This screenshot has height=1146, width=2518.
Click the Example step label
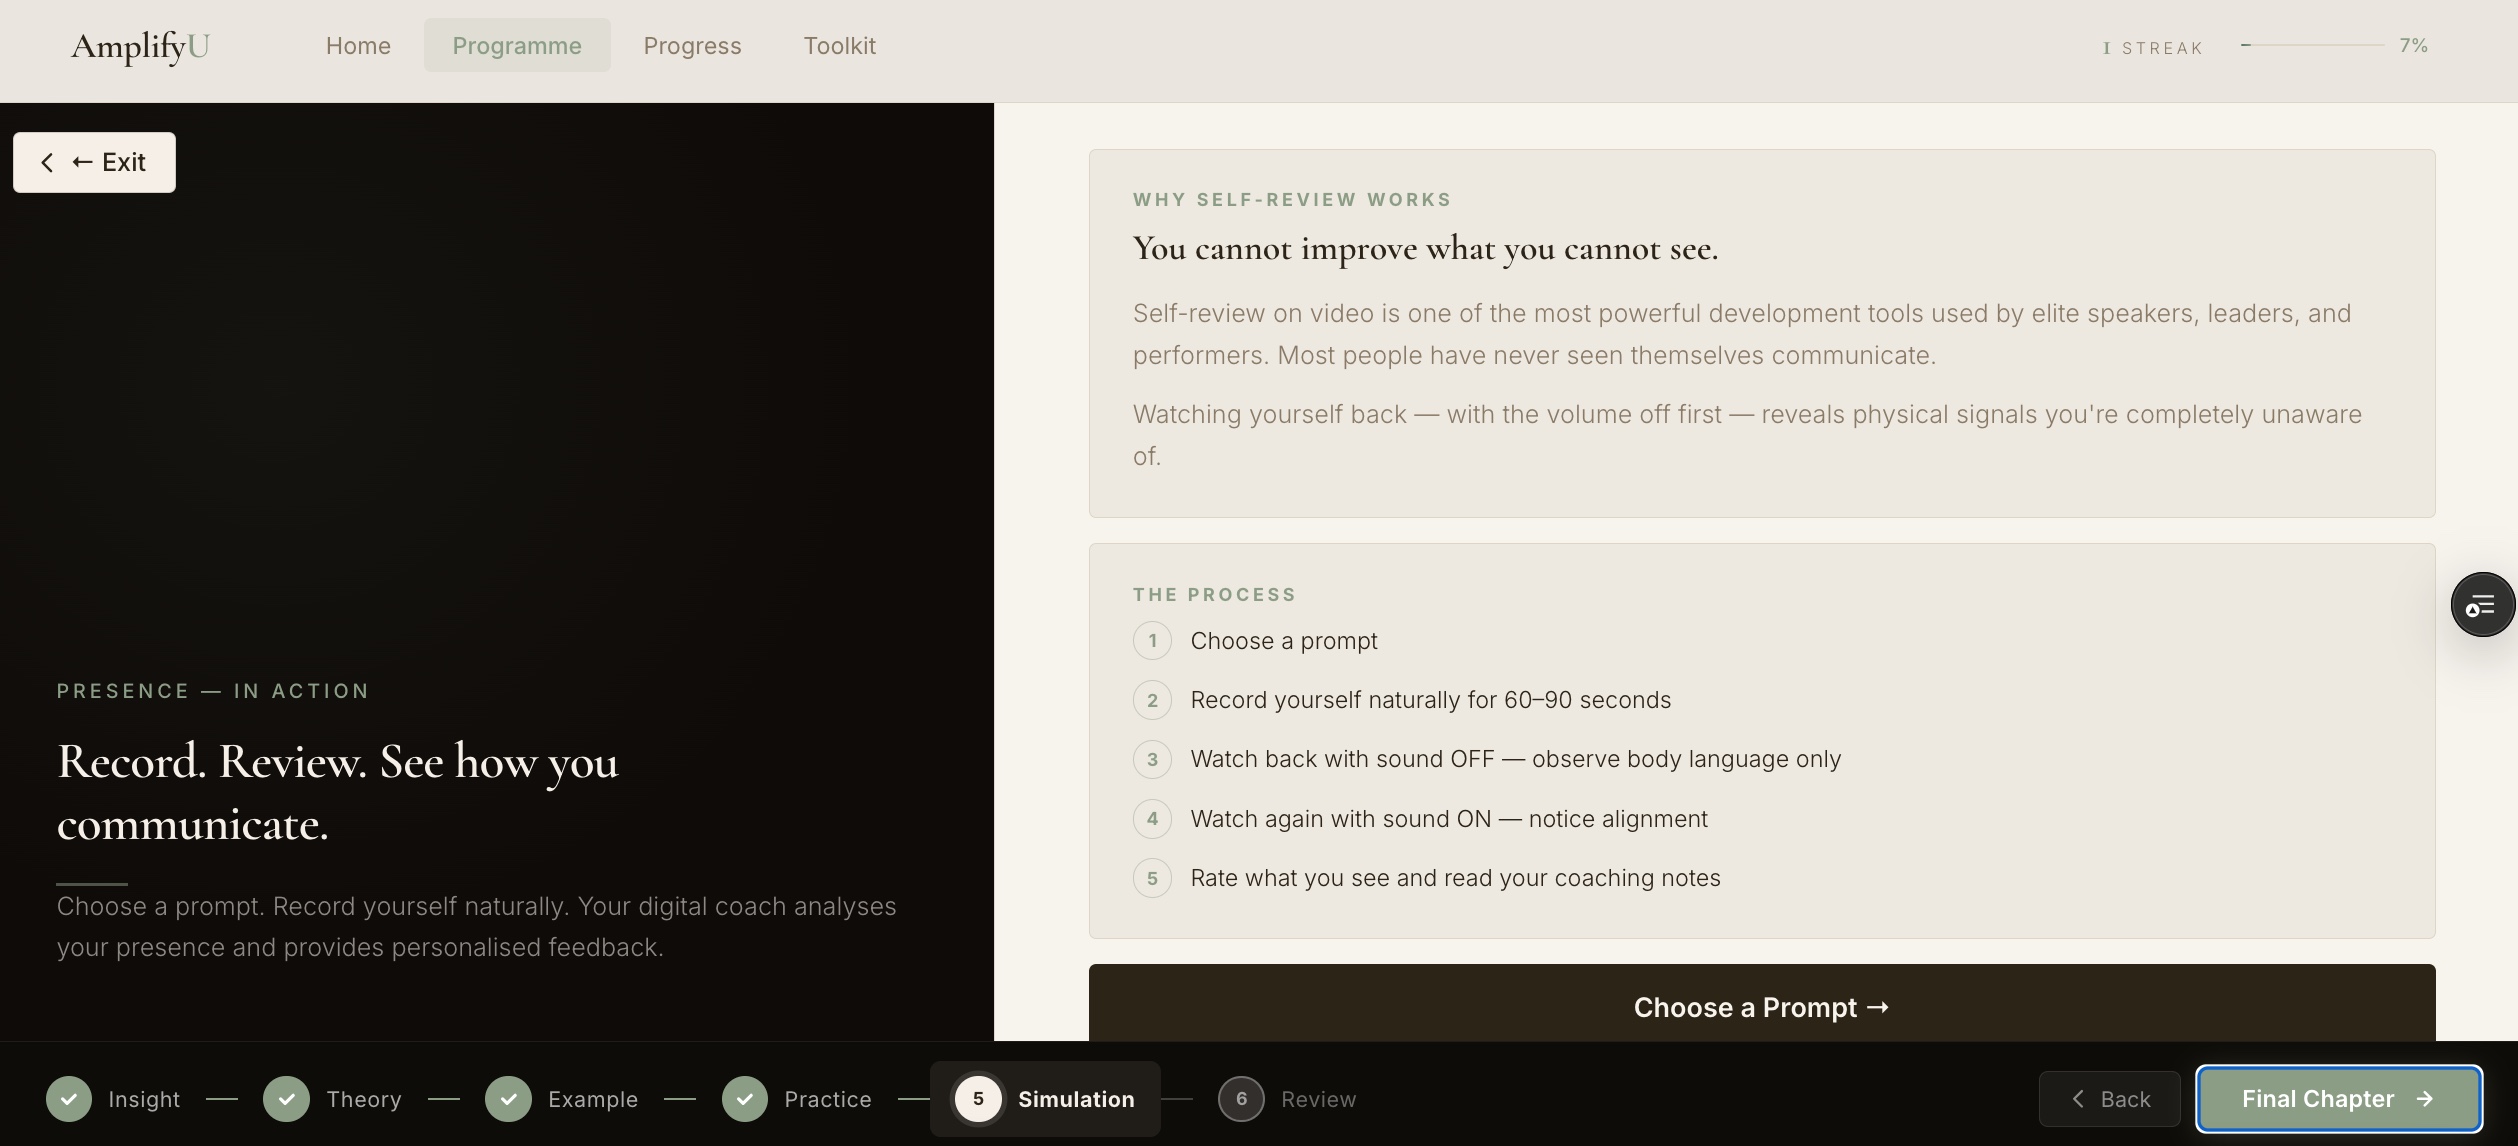click(x=593, y=1099)
